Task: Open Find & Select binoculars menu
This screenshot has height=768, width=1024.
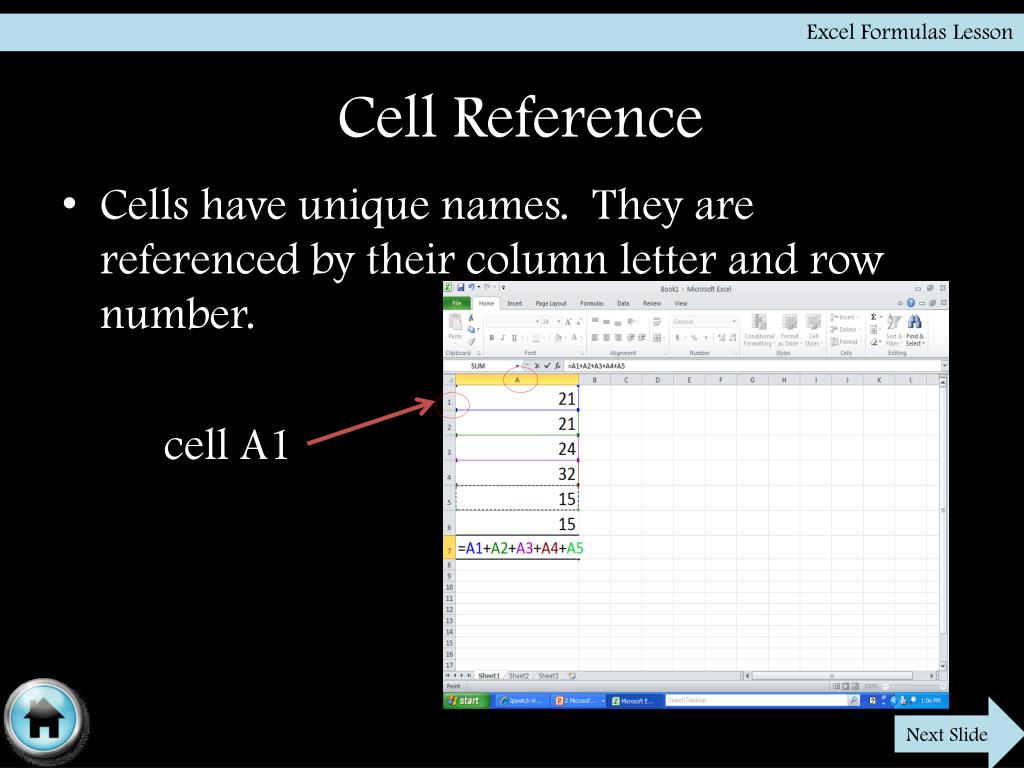Action: (915, 330)
